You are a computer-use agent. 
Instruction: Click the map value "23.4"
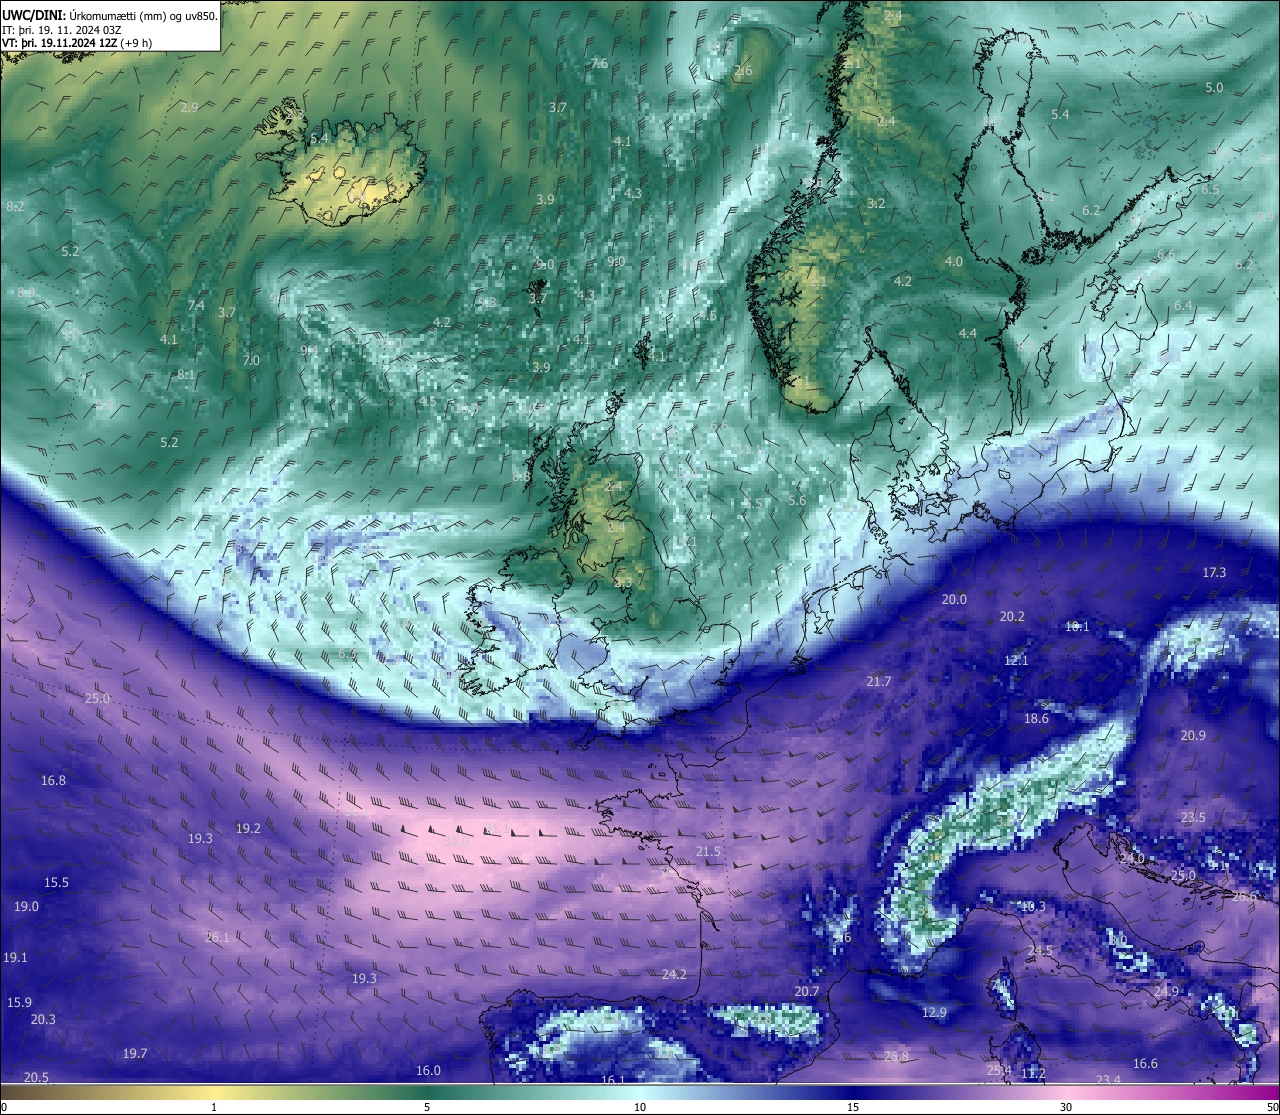coord(1108,1080)
